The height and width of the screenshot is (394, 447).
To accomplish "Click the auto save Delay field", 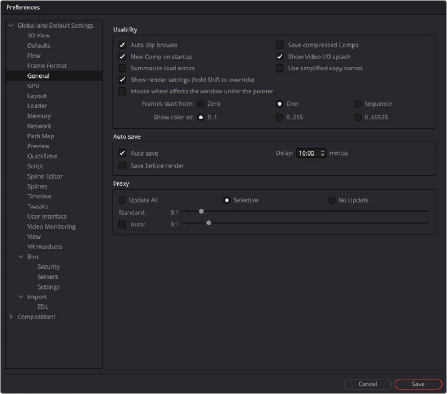I will (x=311, y=153).
